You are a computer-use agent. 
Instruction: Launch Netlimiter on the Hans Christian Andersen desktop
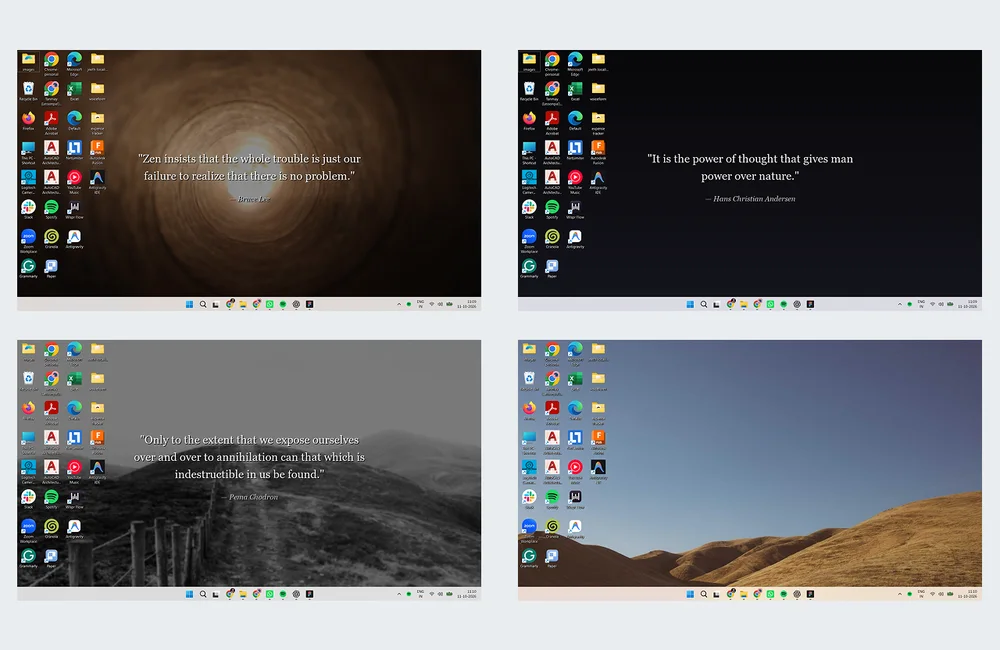point(575,148)
